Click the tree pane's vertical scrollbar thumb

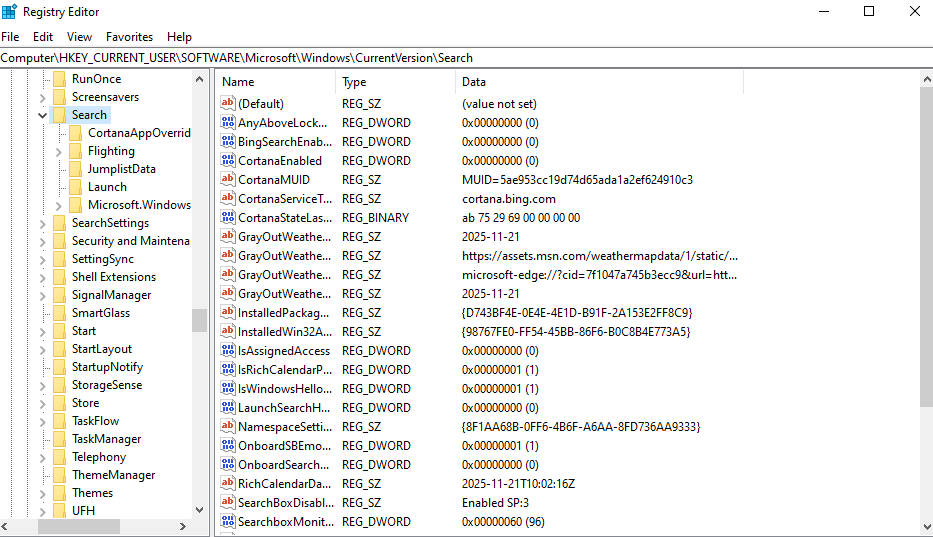tap(199, 320)
